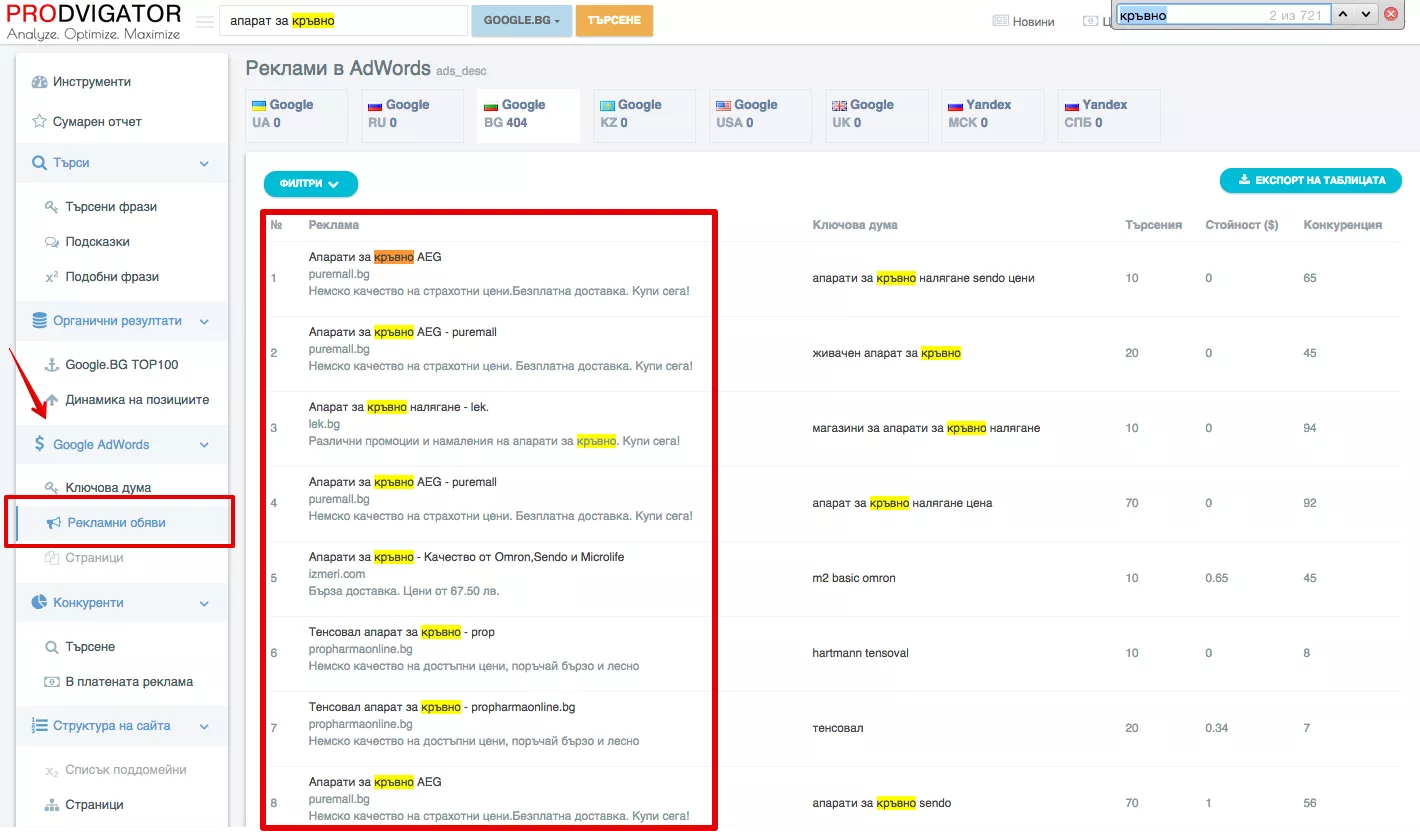
Task: Sort by the Реклама column header
Action: [334, 225]
